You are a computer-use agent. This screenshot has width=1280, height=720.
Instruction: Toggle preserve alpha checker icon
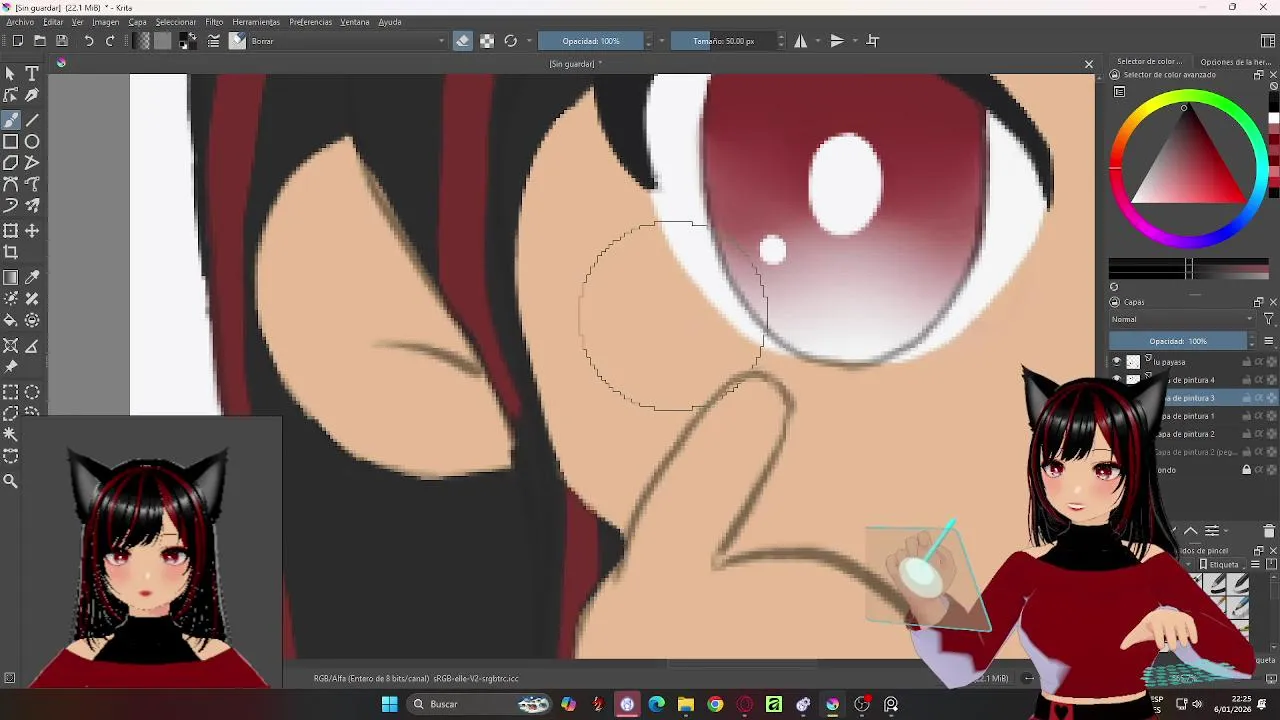click(x=487, y=41)
